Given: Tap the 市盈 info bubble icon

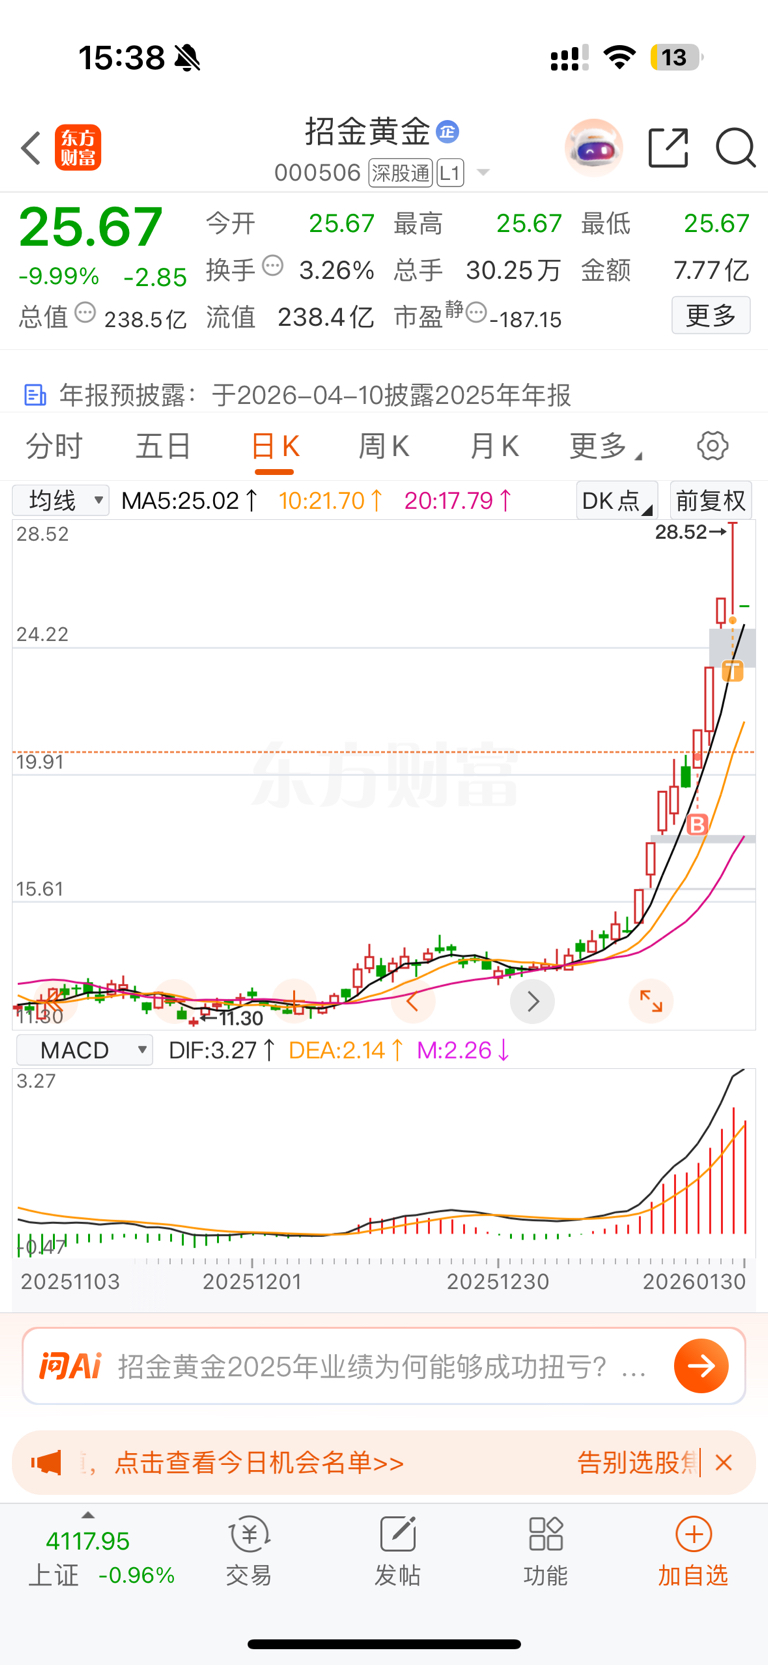Looking at the screenshot, I should pos(476,313).
